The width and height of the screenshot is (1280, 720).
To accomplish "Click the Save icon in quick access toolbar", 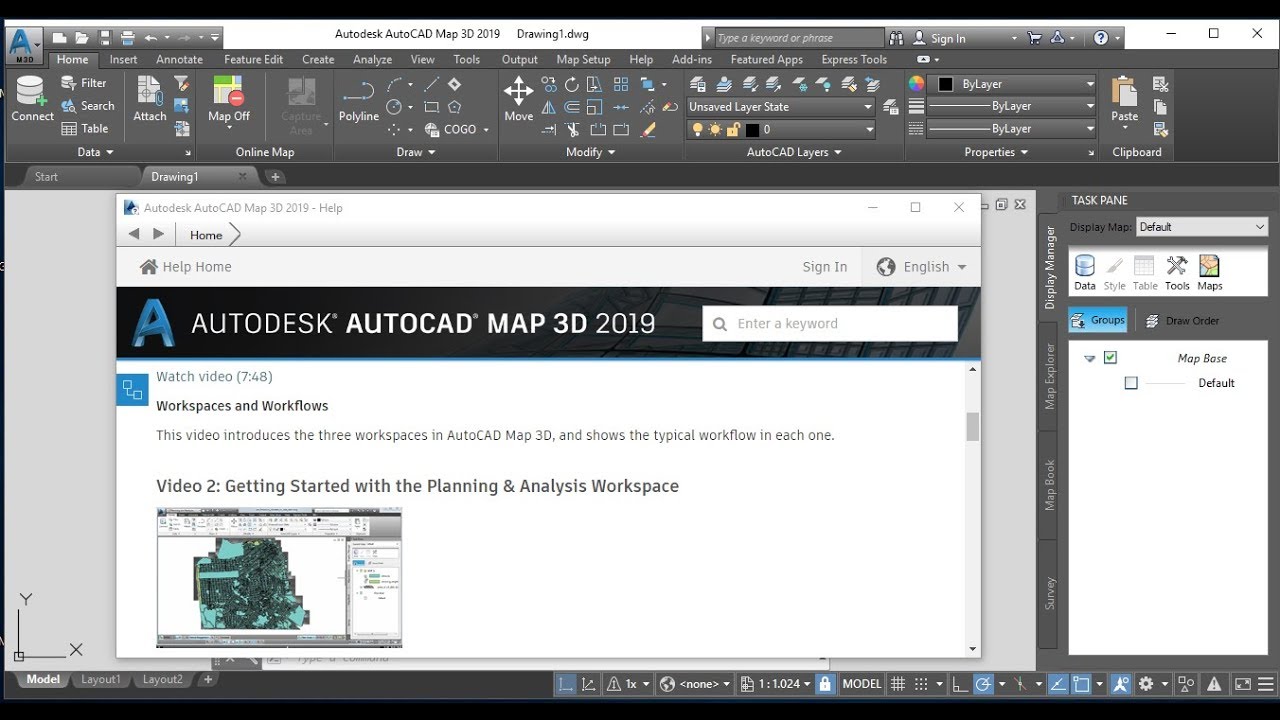I will click(105, 38).
